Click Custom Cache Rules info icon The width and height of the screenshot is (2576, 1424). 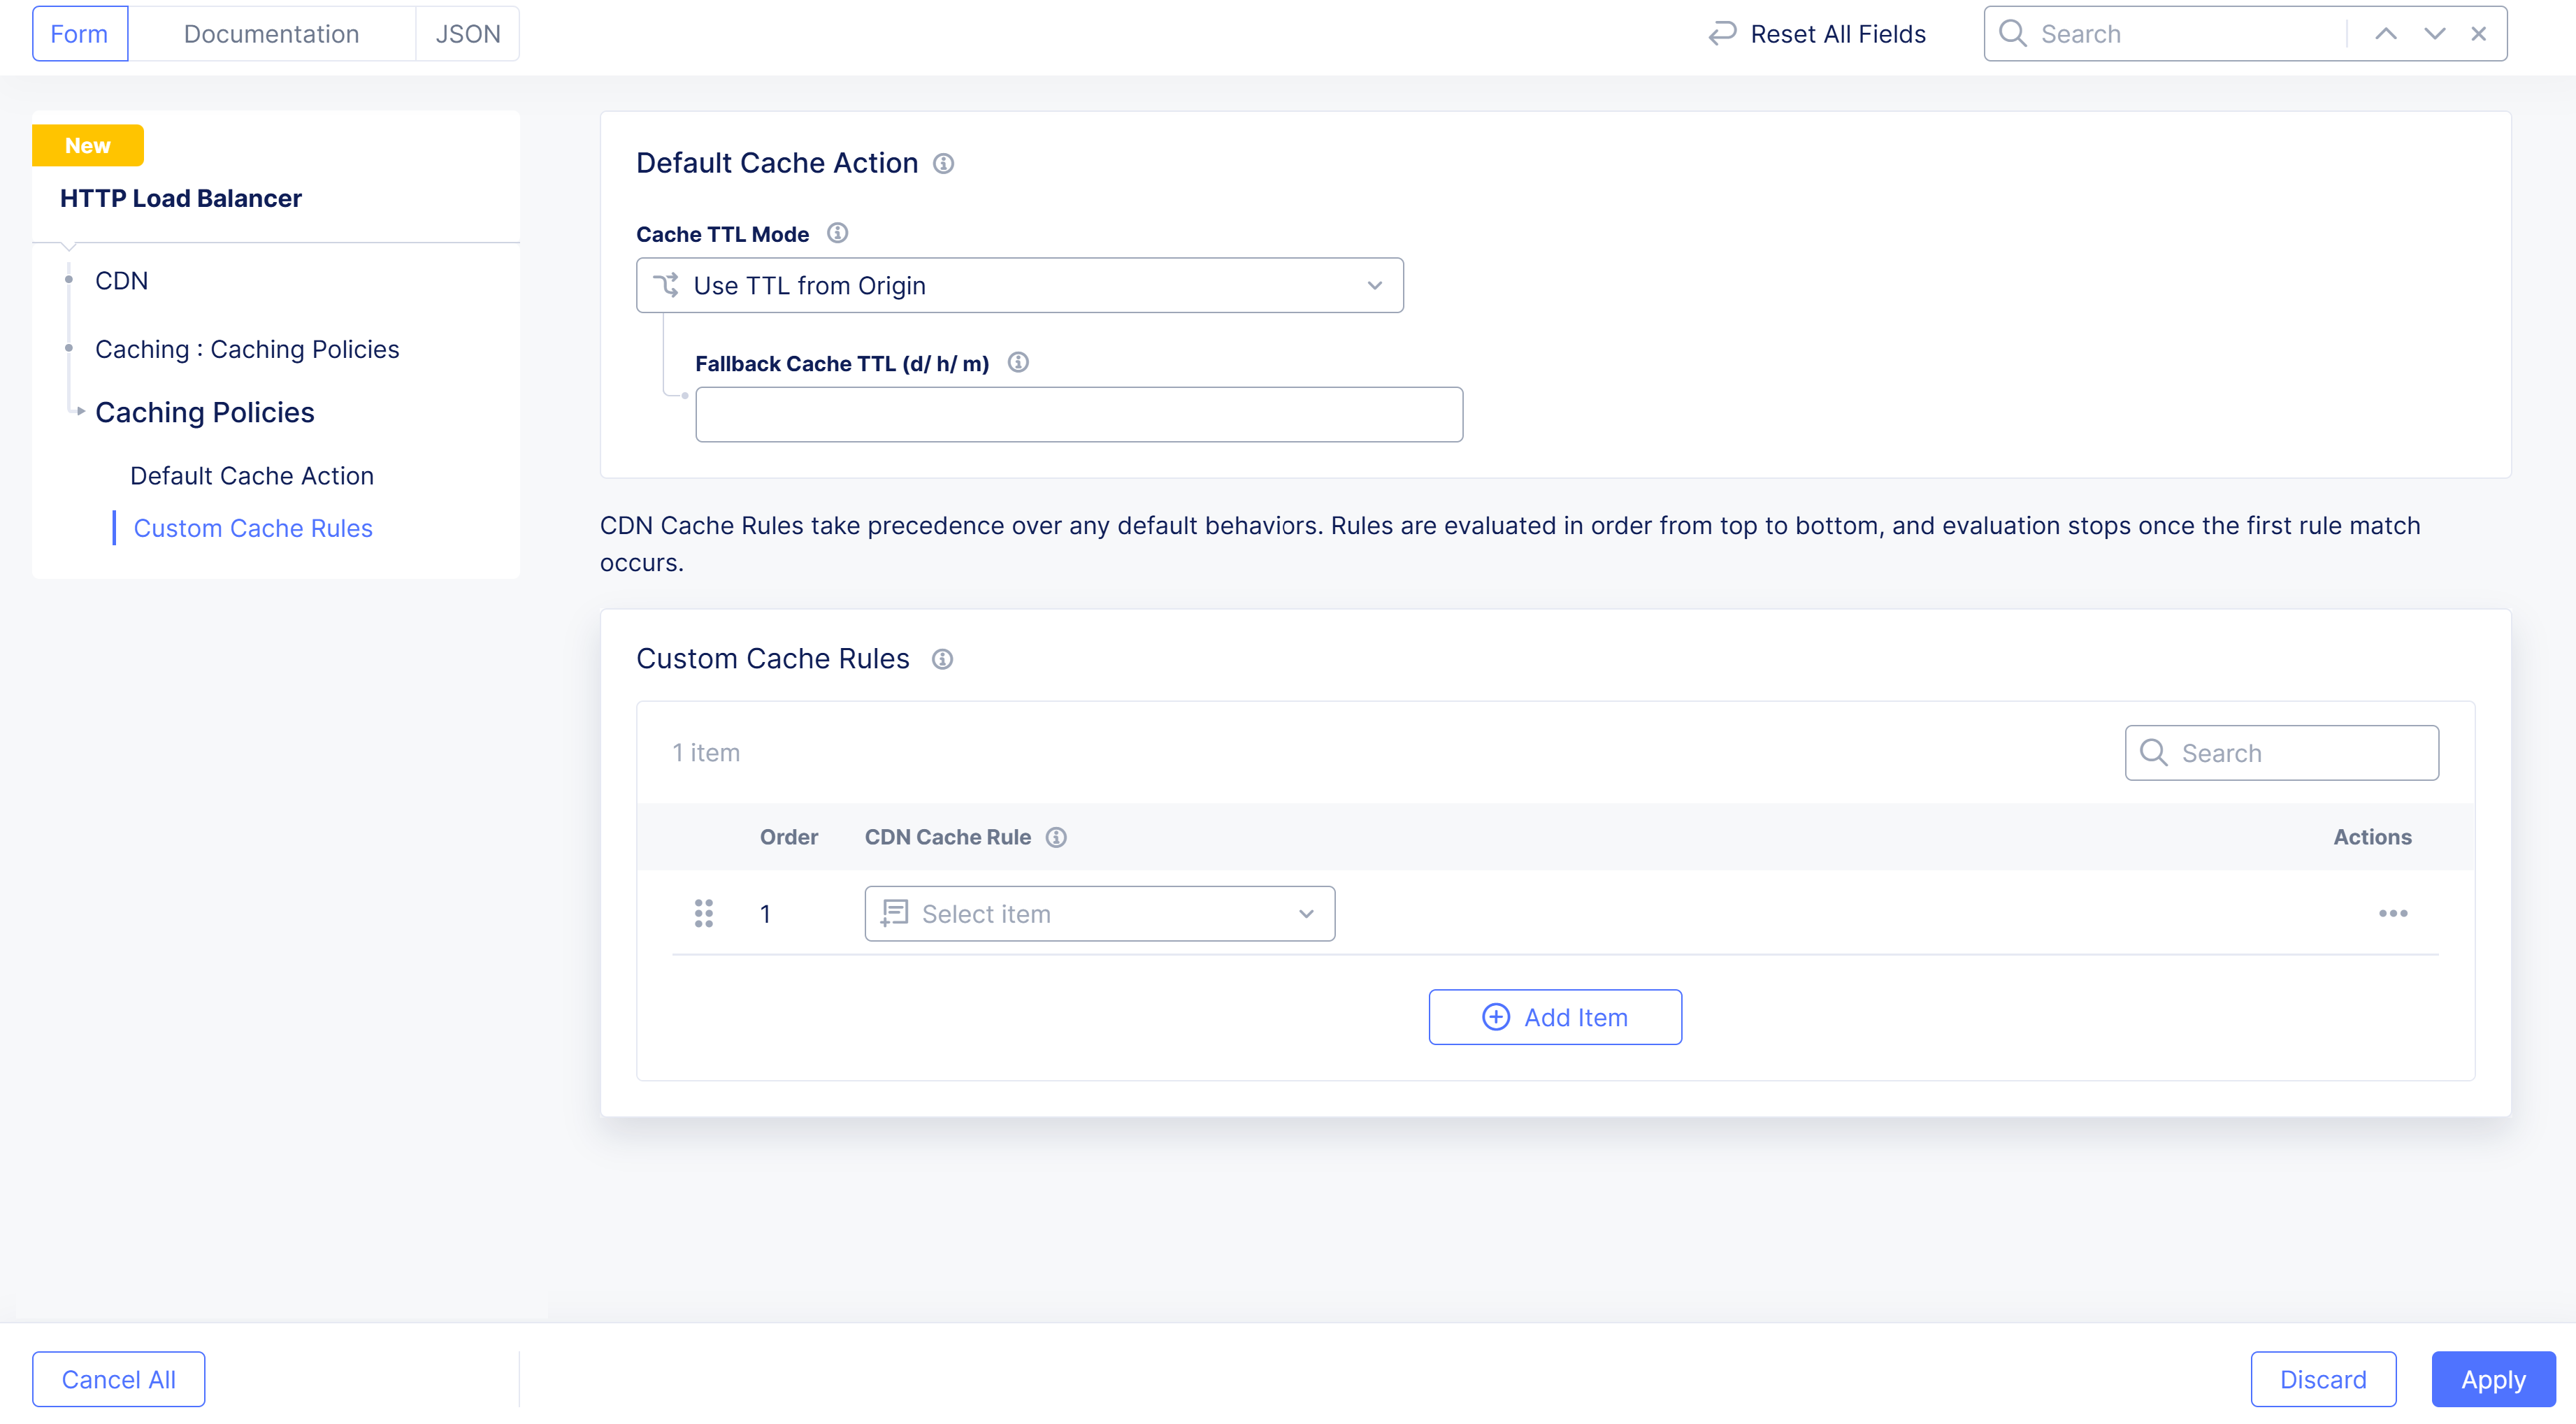(x=942, y=659)
